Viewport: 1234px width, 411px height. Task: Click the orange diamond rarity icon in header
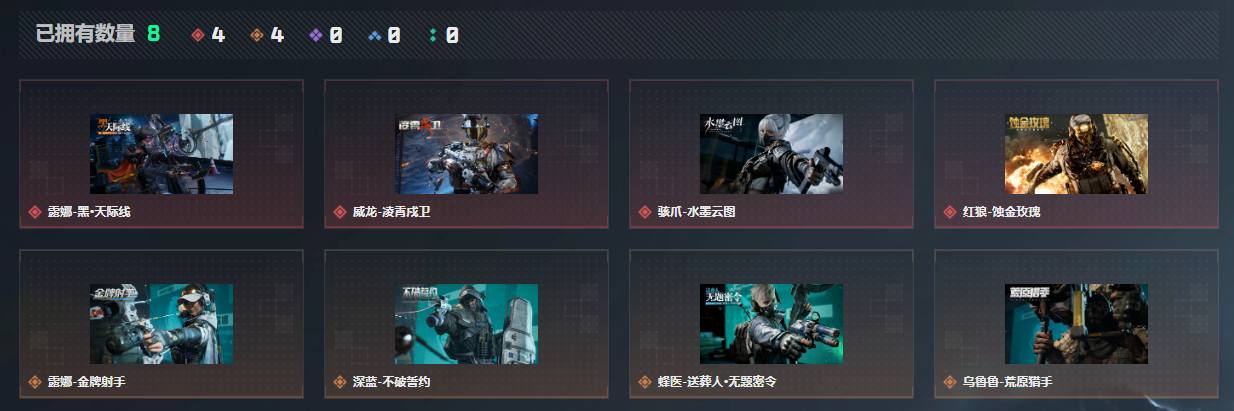(257, 35)
